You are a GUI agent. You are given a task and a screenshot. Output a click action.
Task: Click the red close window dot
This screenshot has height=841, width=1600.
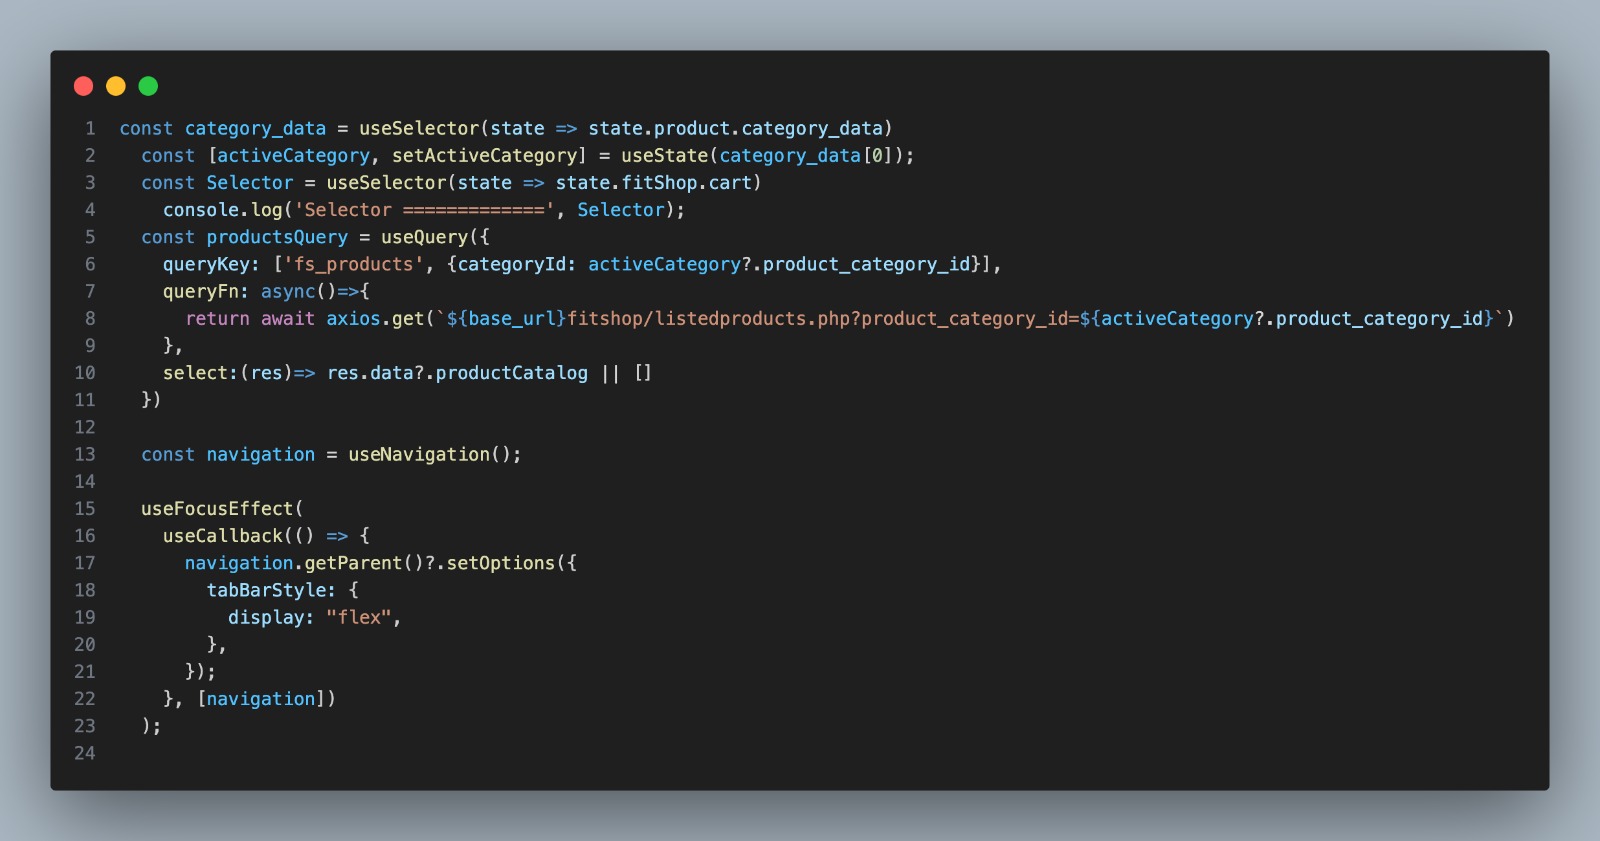(84, 86)
